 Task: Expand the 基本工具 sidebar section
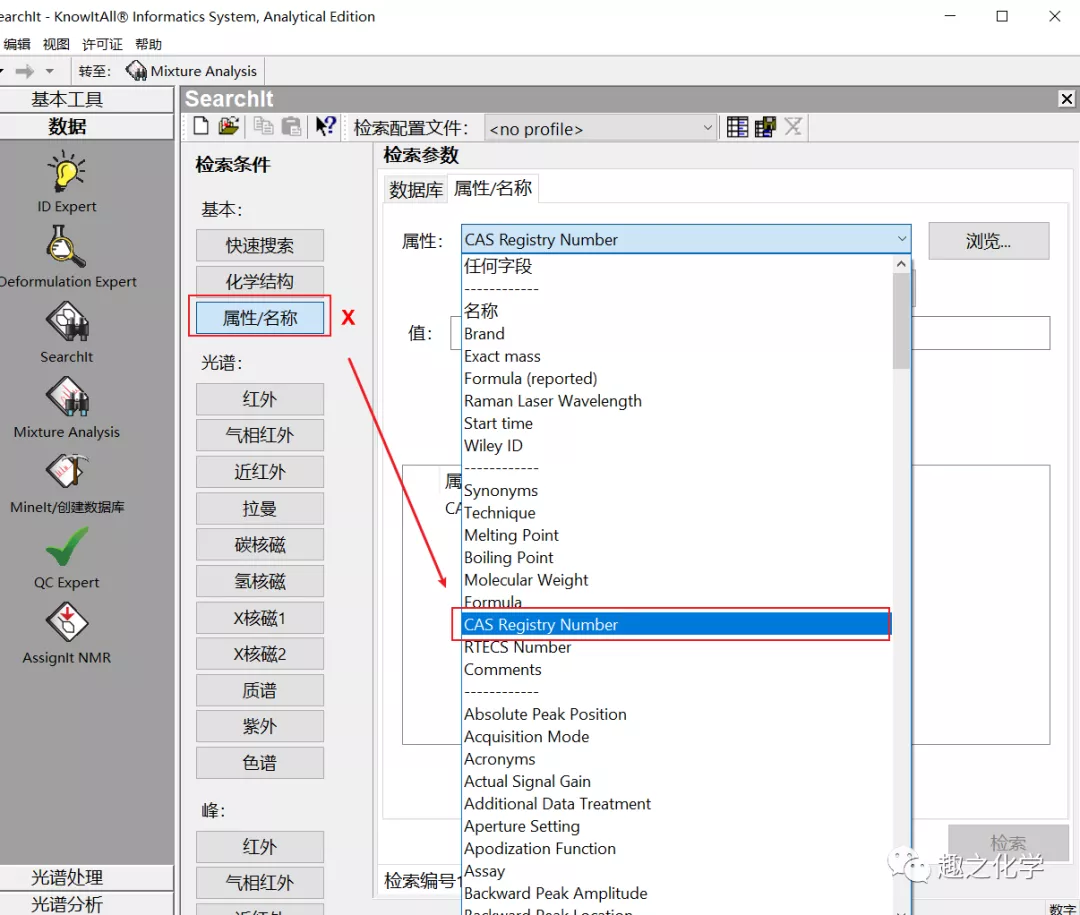[86, 99]
